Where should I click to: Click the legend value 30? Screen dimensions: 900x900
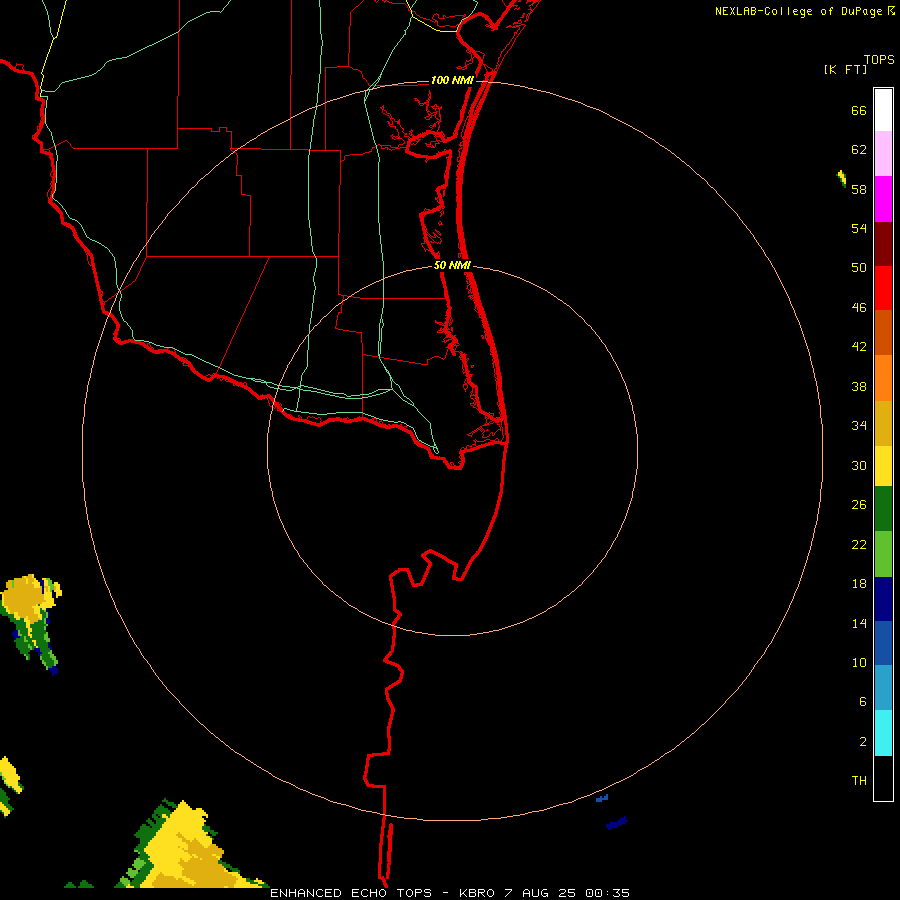[x=859, y=465]
